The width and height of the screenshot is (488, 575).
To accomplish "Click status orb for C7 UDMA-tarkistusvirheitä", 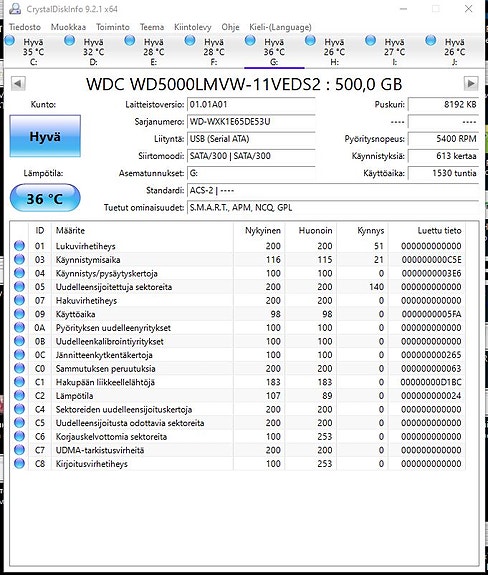I will [19, 450].
